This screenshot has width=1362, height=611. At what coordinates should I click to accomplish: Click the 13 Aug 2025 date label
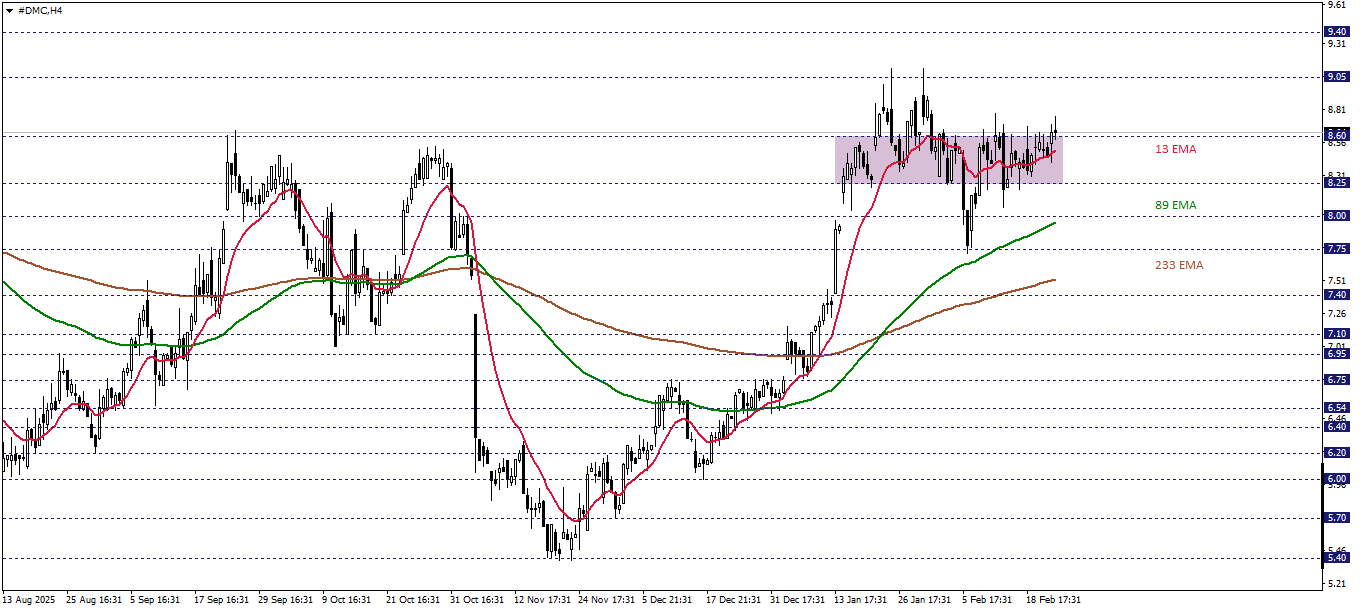[29, 600]
